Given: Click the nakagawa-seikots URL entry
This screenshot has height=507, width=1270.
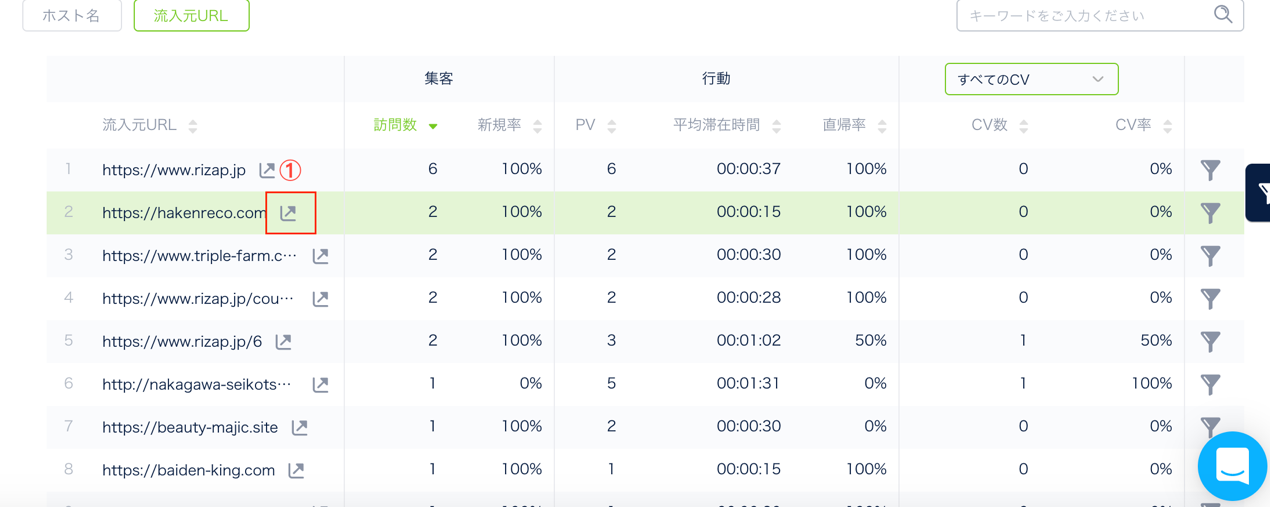Looking at the screenshot, I should [x=196, y=384].
